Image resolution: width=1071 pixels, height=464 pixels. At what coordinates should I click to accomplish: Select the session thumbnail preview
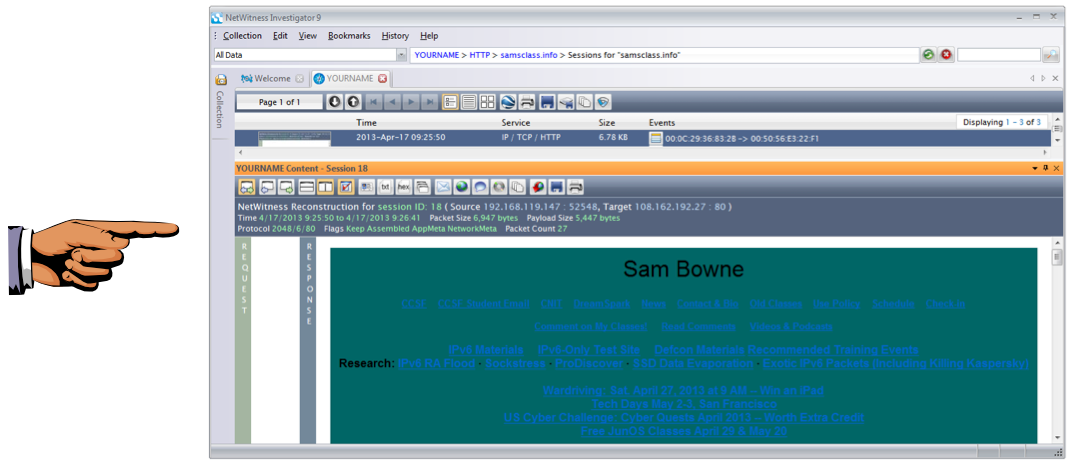[294, 138]
